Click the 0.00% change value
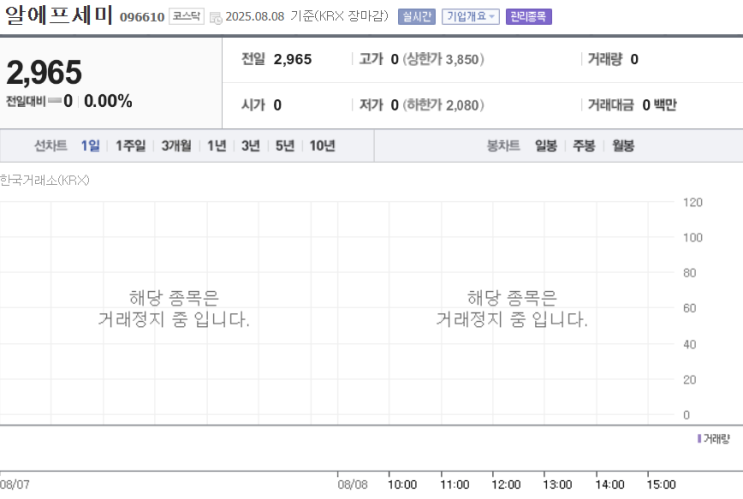This screenshot has height=499, width=743. (108, 101)
